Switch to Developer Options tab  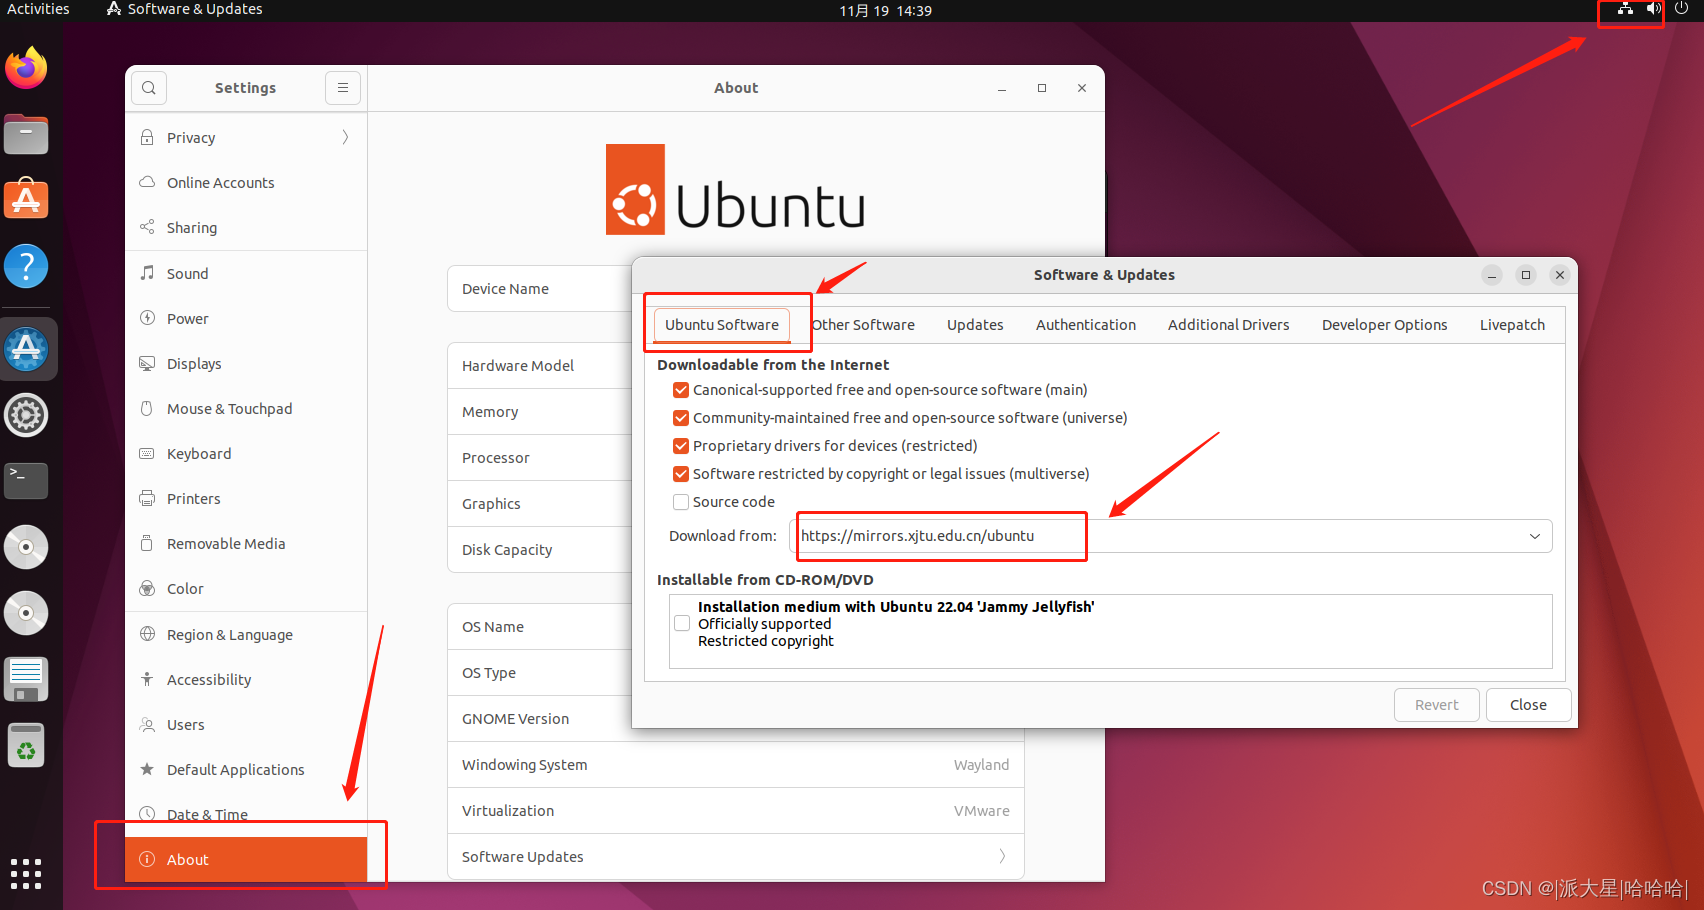[1385, 325]
